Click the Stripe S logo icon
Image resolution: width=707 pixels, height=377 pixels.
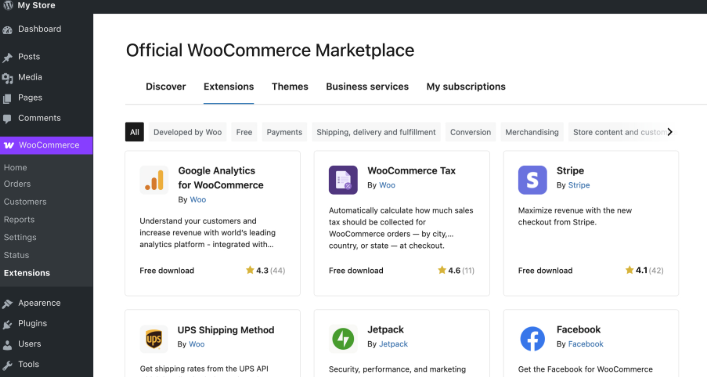pyautogui.click(x=532, y=180)
